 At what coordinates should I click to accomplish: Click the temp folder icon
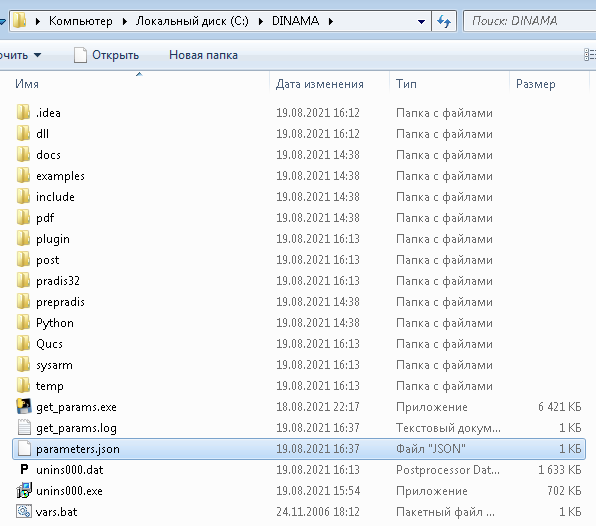[x=23, y=385]
